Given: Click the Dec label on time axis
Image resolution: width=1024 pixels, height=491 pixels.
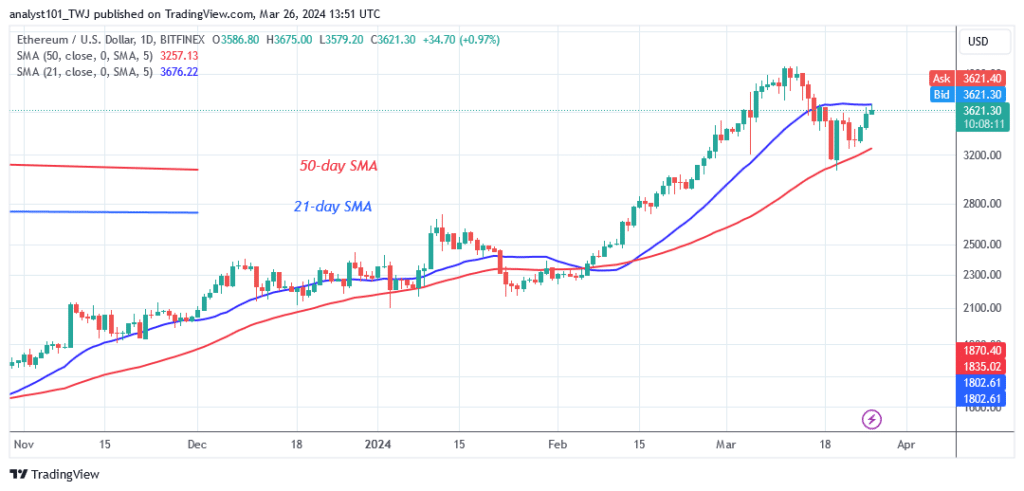Looking at the screenshot, I should coord(197,444).
